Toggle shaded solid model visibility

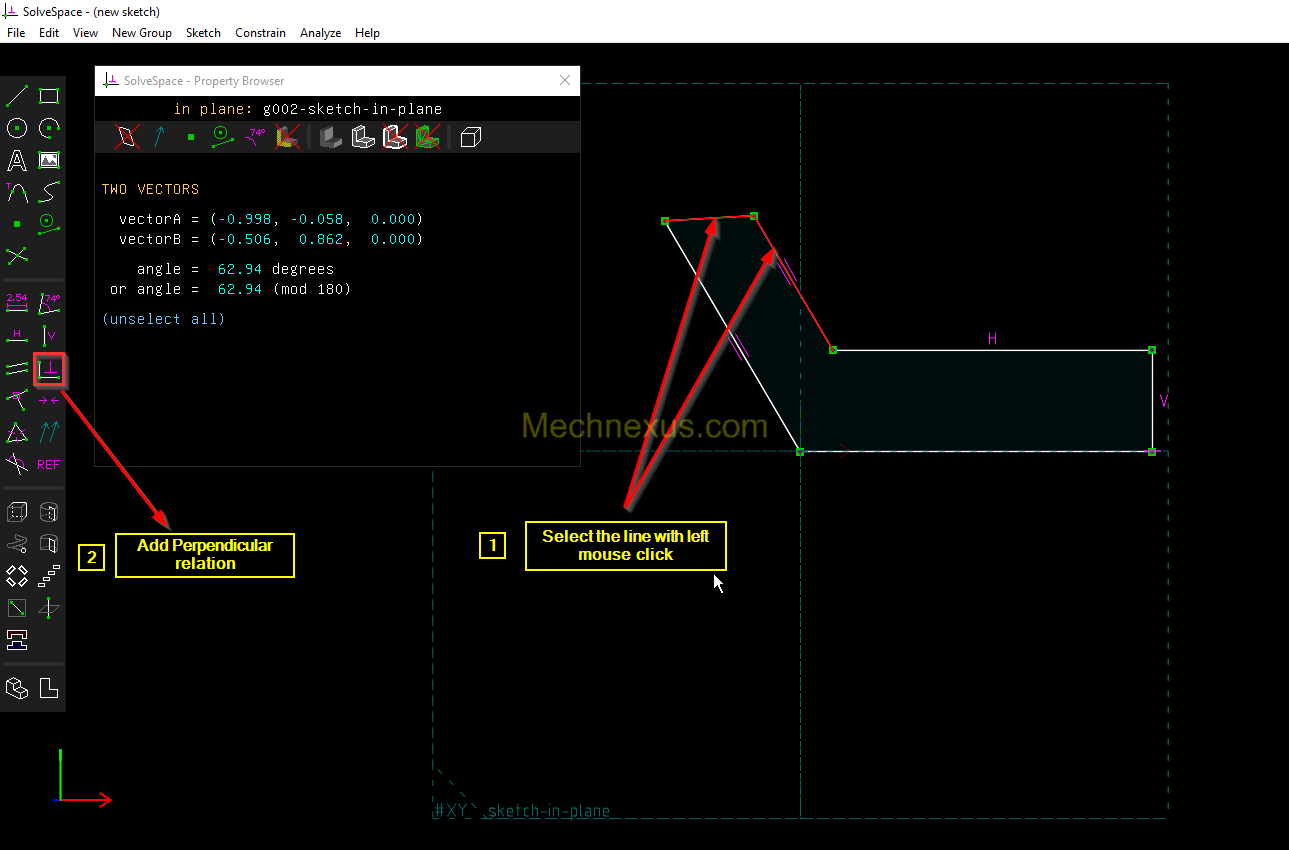pos(331,137)
